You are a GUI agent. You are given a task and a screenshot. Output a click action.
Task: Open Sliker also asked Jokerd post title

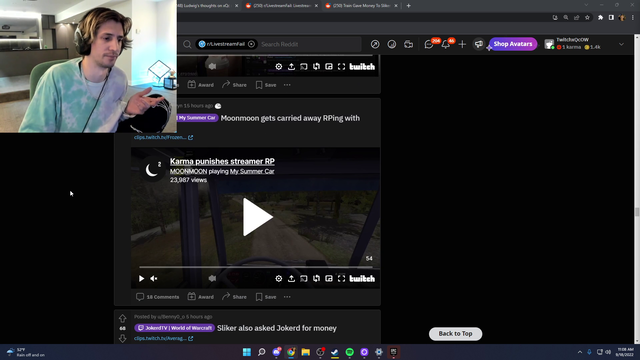coord(277,328)
